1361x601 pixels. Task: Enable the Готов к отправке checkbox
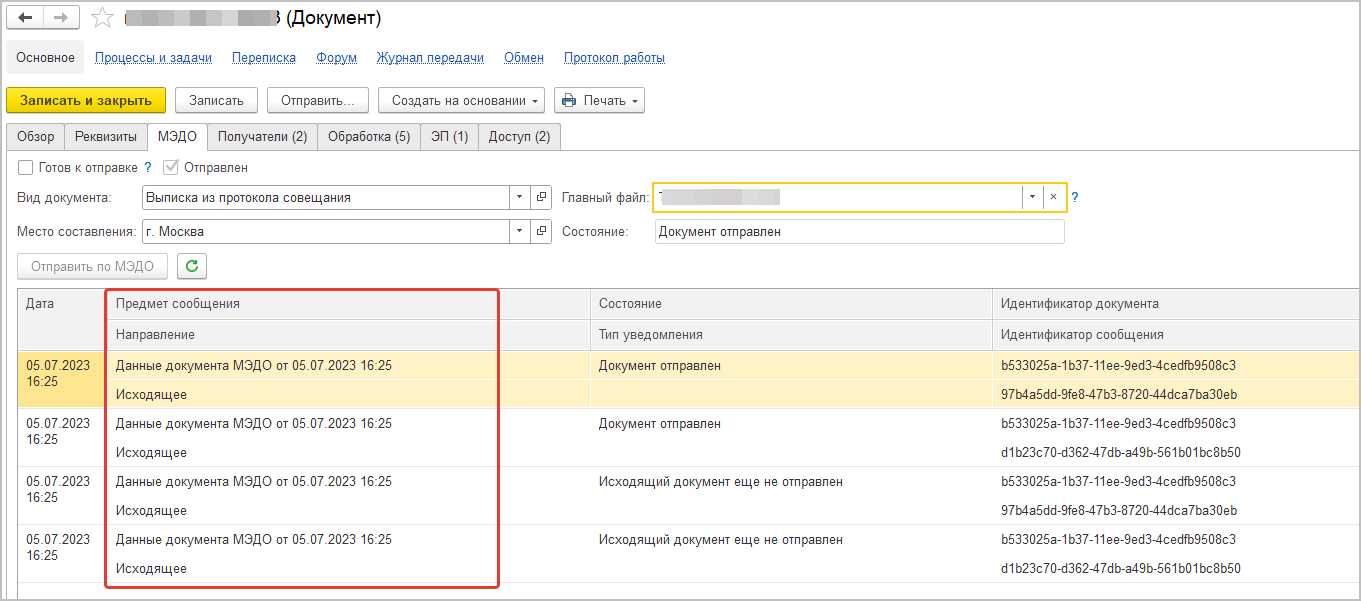coord(26,168)
